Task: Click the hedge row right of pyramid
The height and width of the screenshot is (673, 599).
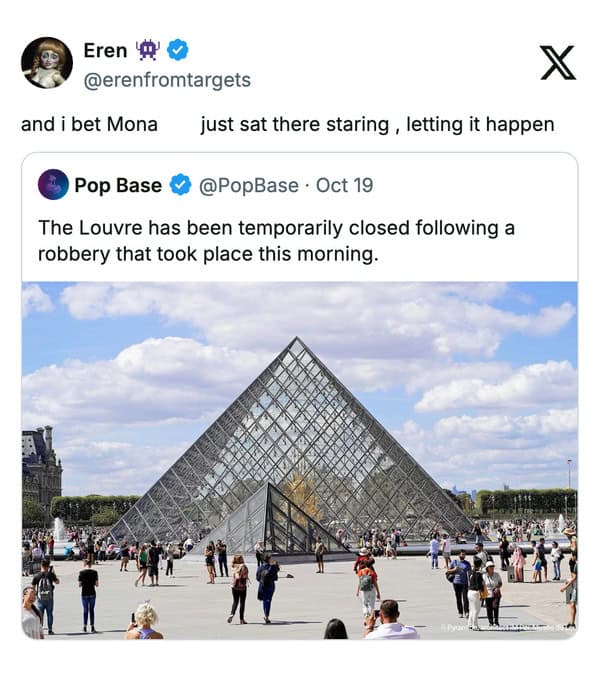Action: [527, 502]
